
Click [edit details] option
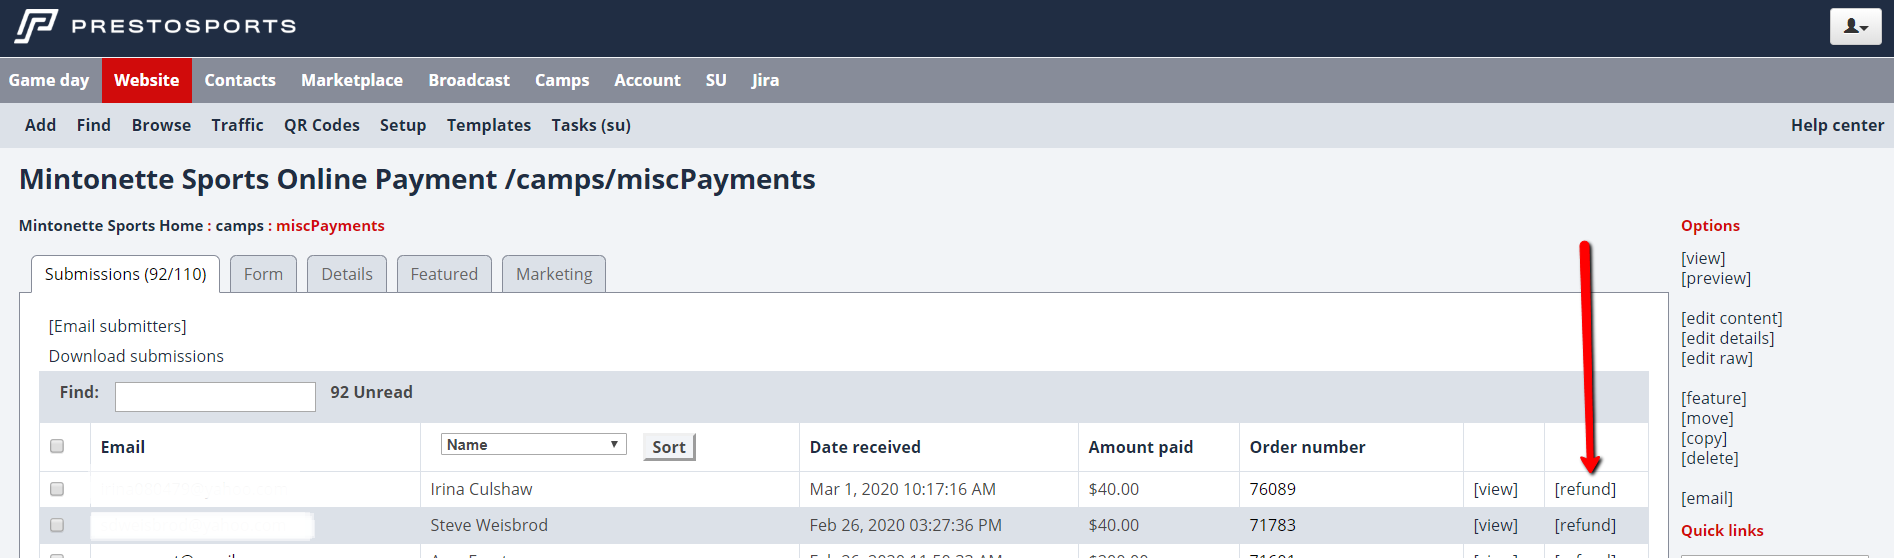coord(1728,338)
